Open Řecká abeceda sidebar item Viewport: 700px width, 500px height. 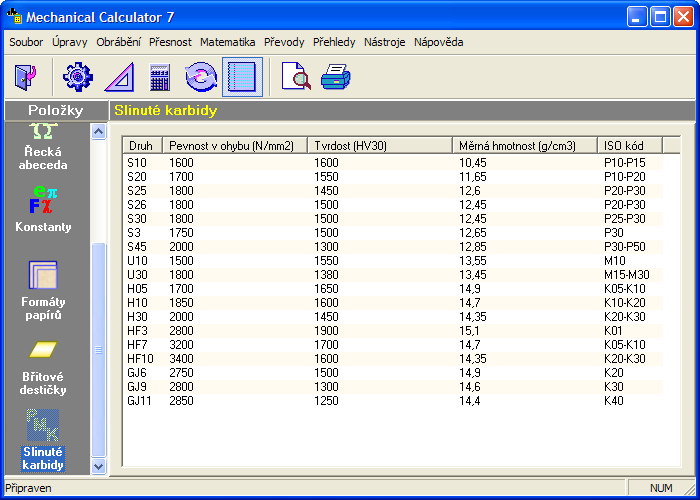pyautogui.click(x=43, y=147)
